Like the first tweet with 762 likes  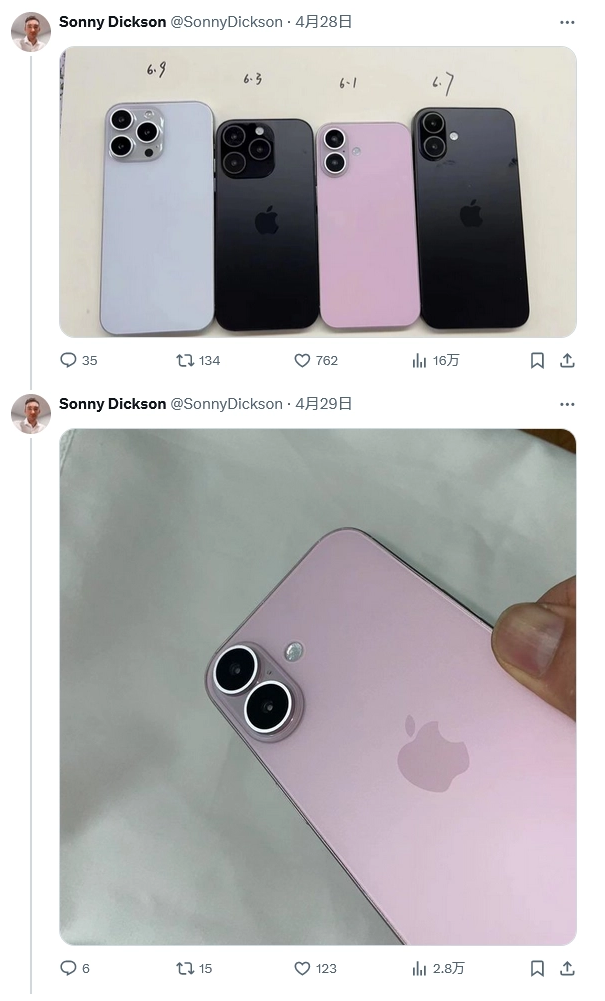tap(301, 360)
